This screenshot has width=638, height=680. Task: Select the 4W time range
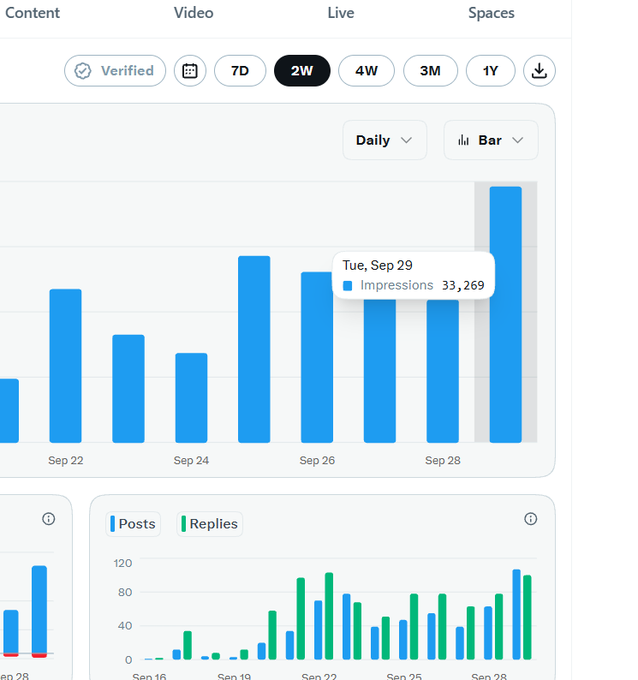pos(366,71)
